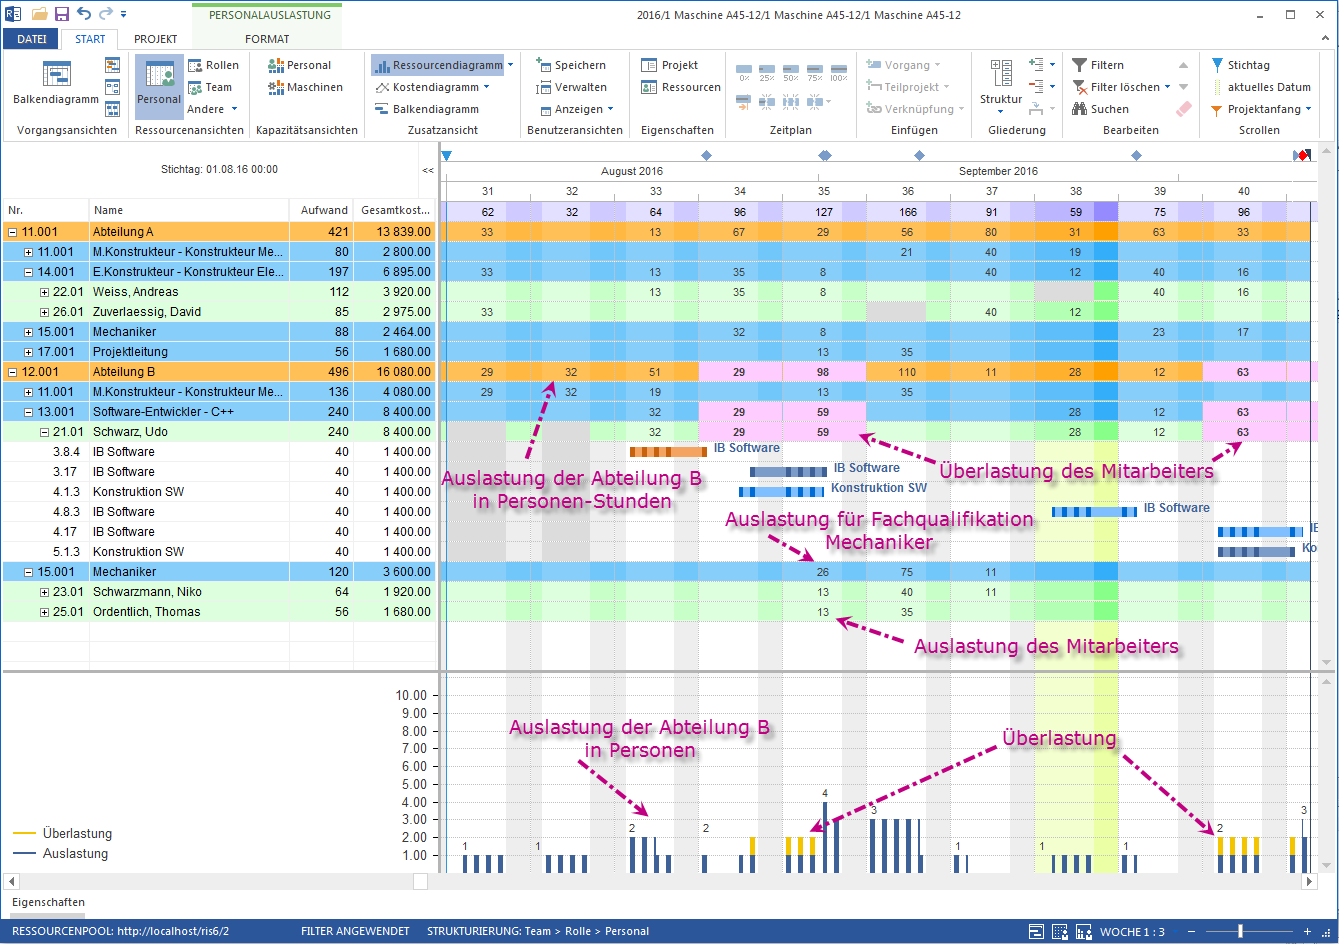Screen dimensions: 1339x944
Task: Set progress to 25% complete
Action: pyautogui.click(x=767, y=72)
